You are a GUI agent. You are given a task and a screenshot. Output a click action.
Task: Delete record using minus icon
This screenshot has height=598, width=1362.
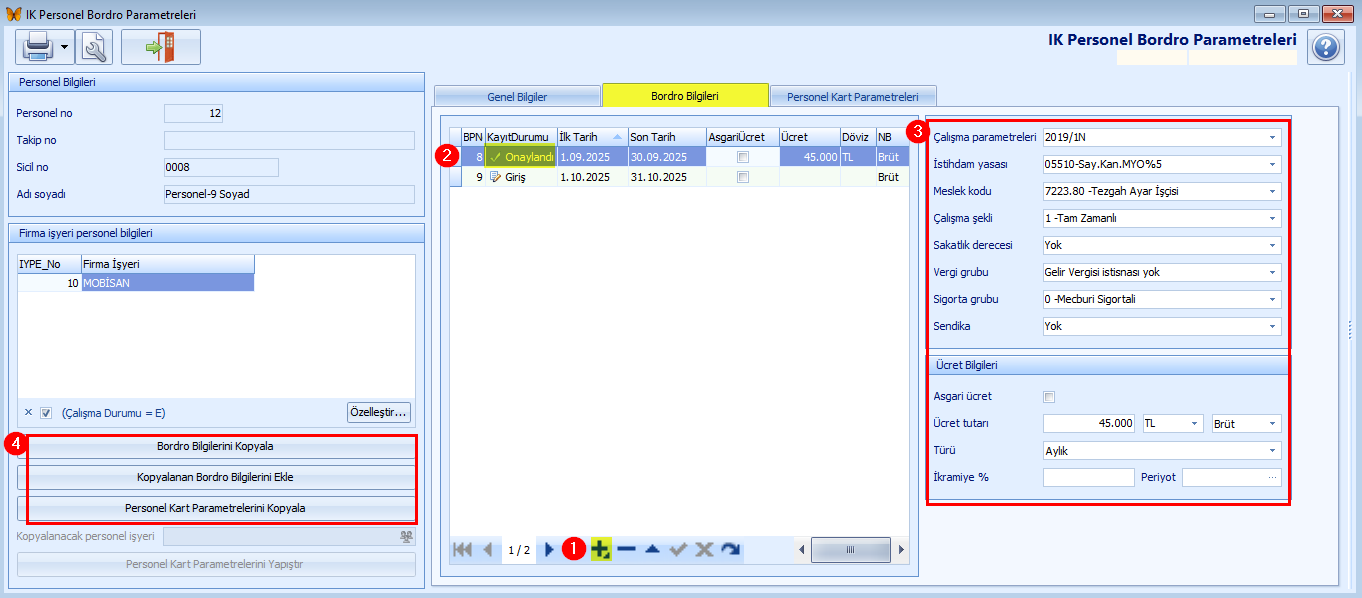click(x=626, y=549)
